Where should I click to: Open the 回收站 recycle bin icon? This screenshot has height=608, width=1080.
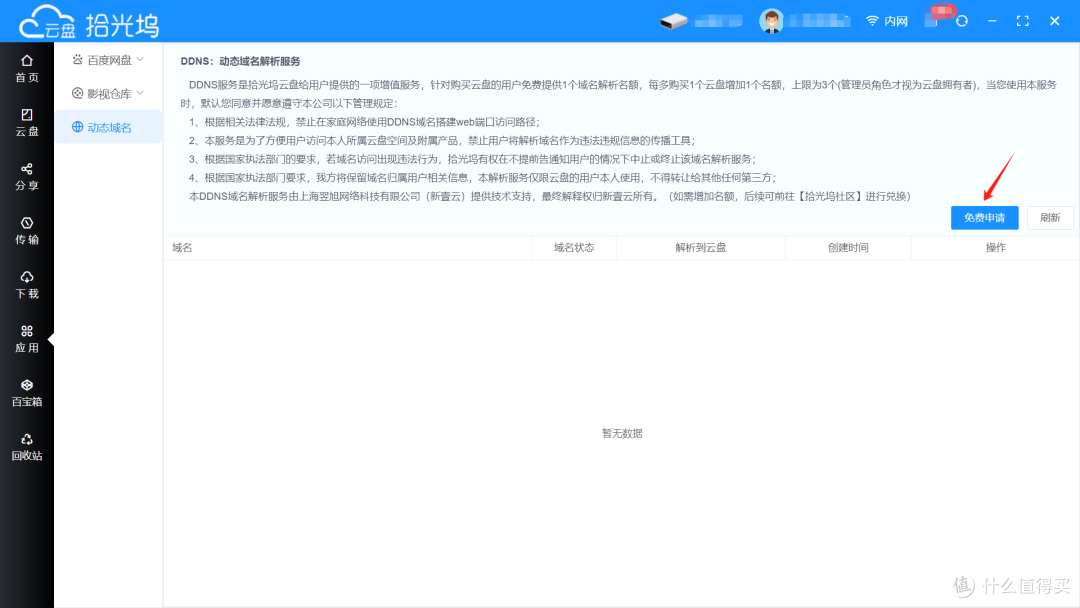pos(27,447)
